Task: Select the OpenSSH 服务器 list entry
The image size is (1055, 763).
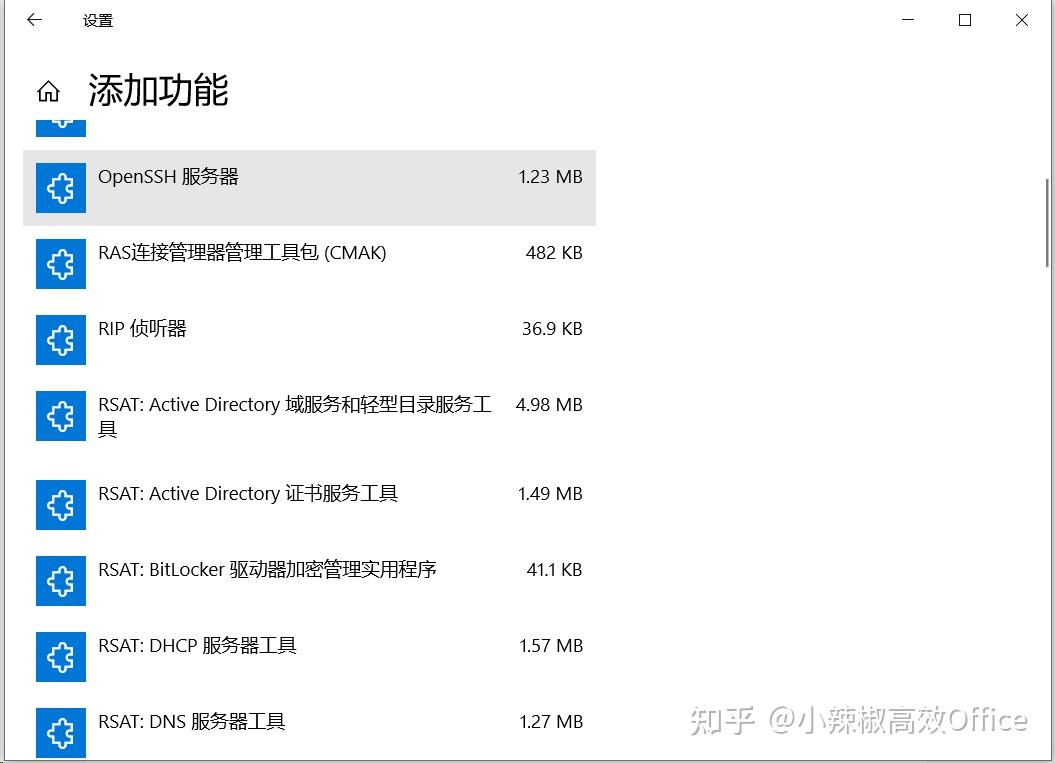Action: click(x=310, y=188)
